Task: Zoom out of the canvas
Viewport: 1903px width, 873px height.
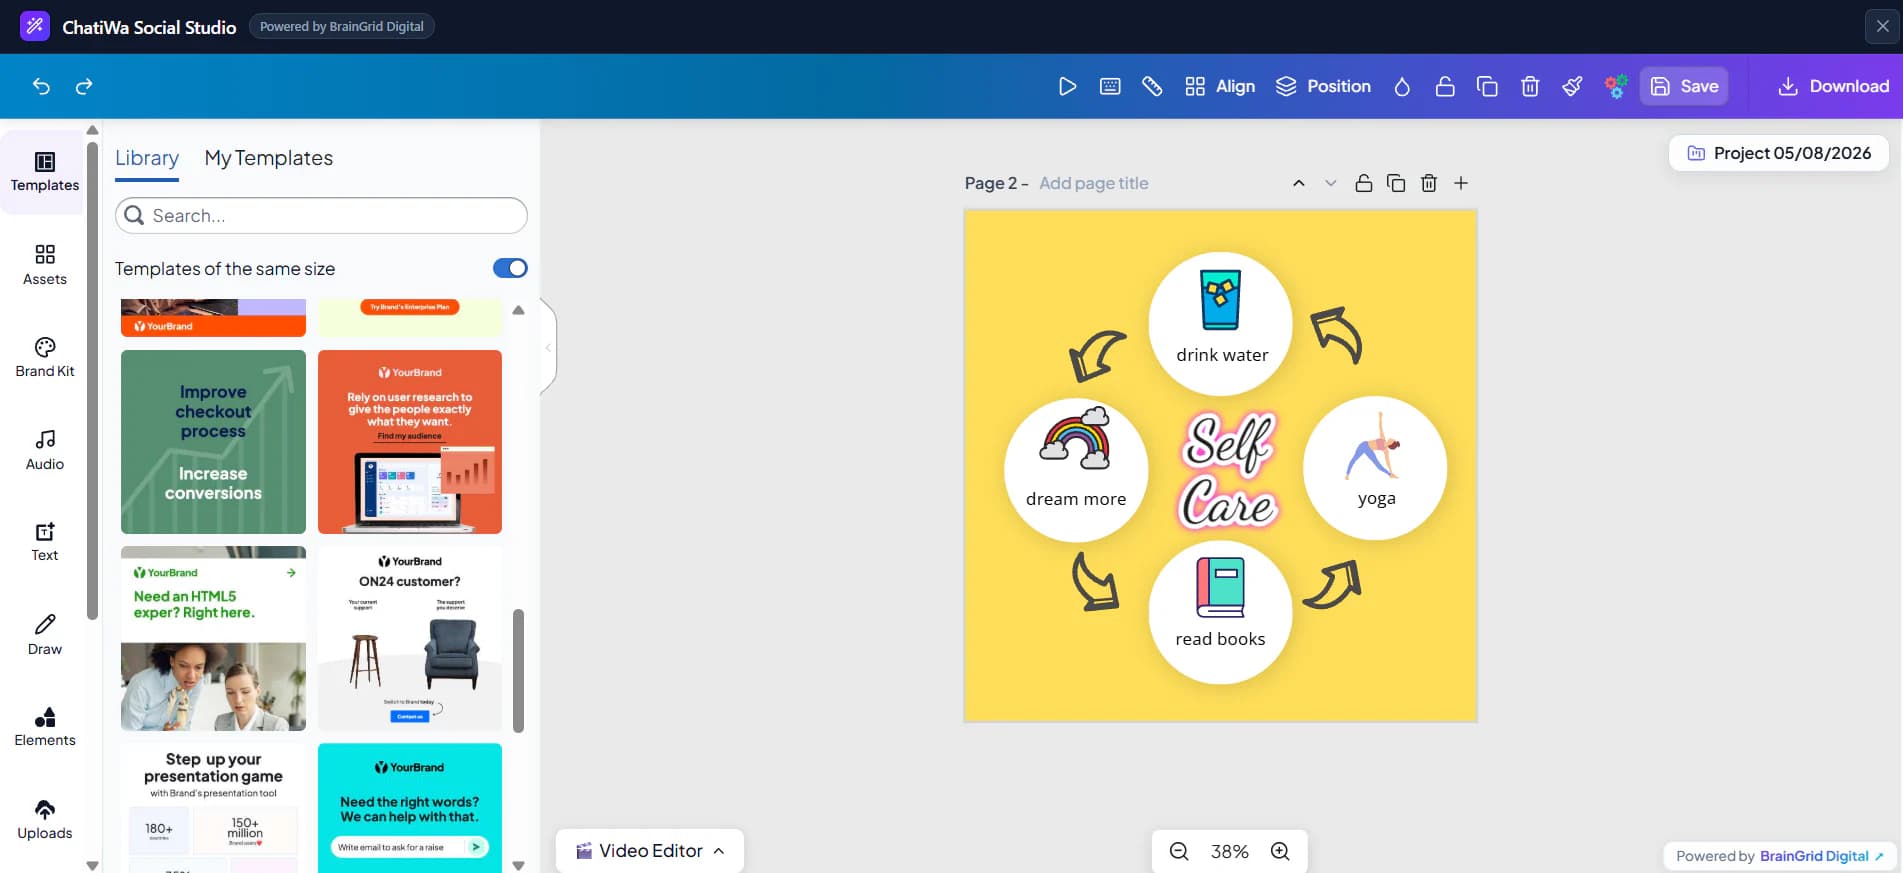Action: pyautogui.click(x=1179, y=851)
